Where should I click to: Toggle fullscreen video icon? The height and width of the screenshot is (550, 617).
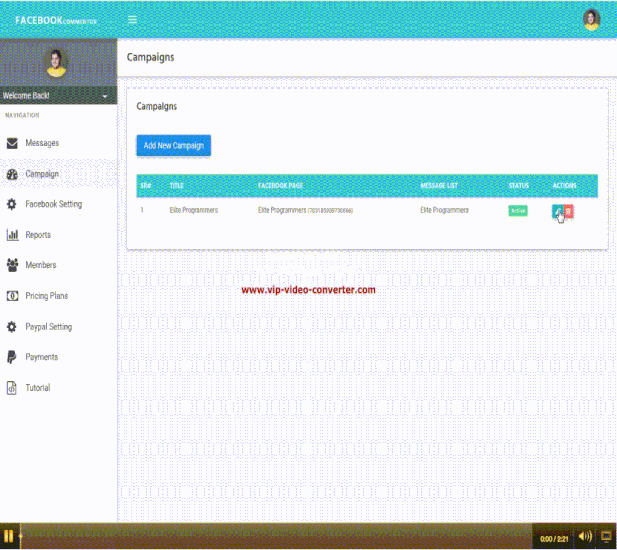[x=606, y=536]
